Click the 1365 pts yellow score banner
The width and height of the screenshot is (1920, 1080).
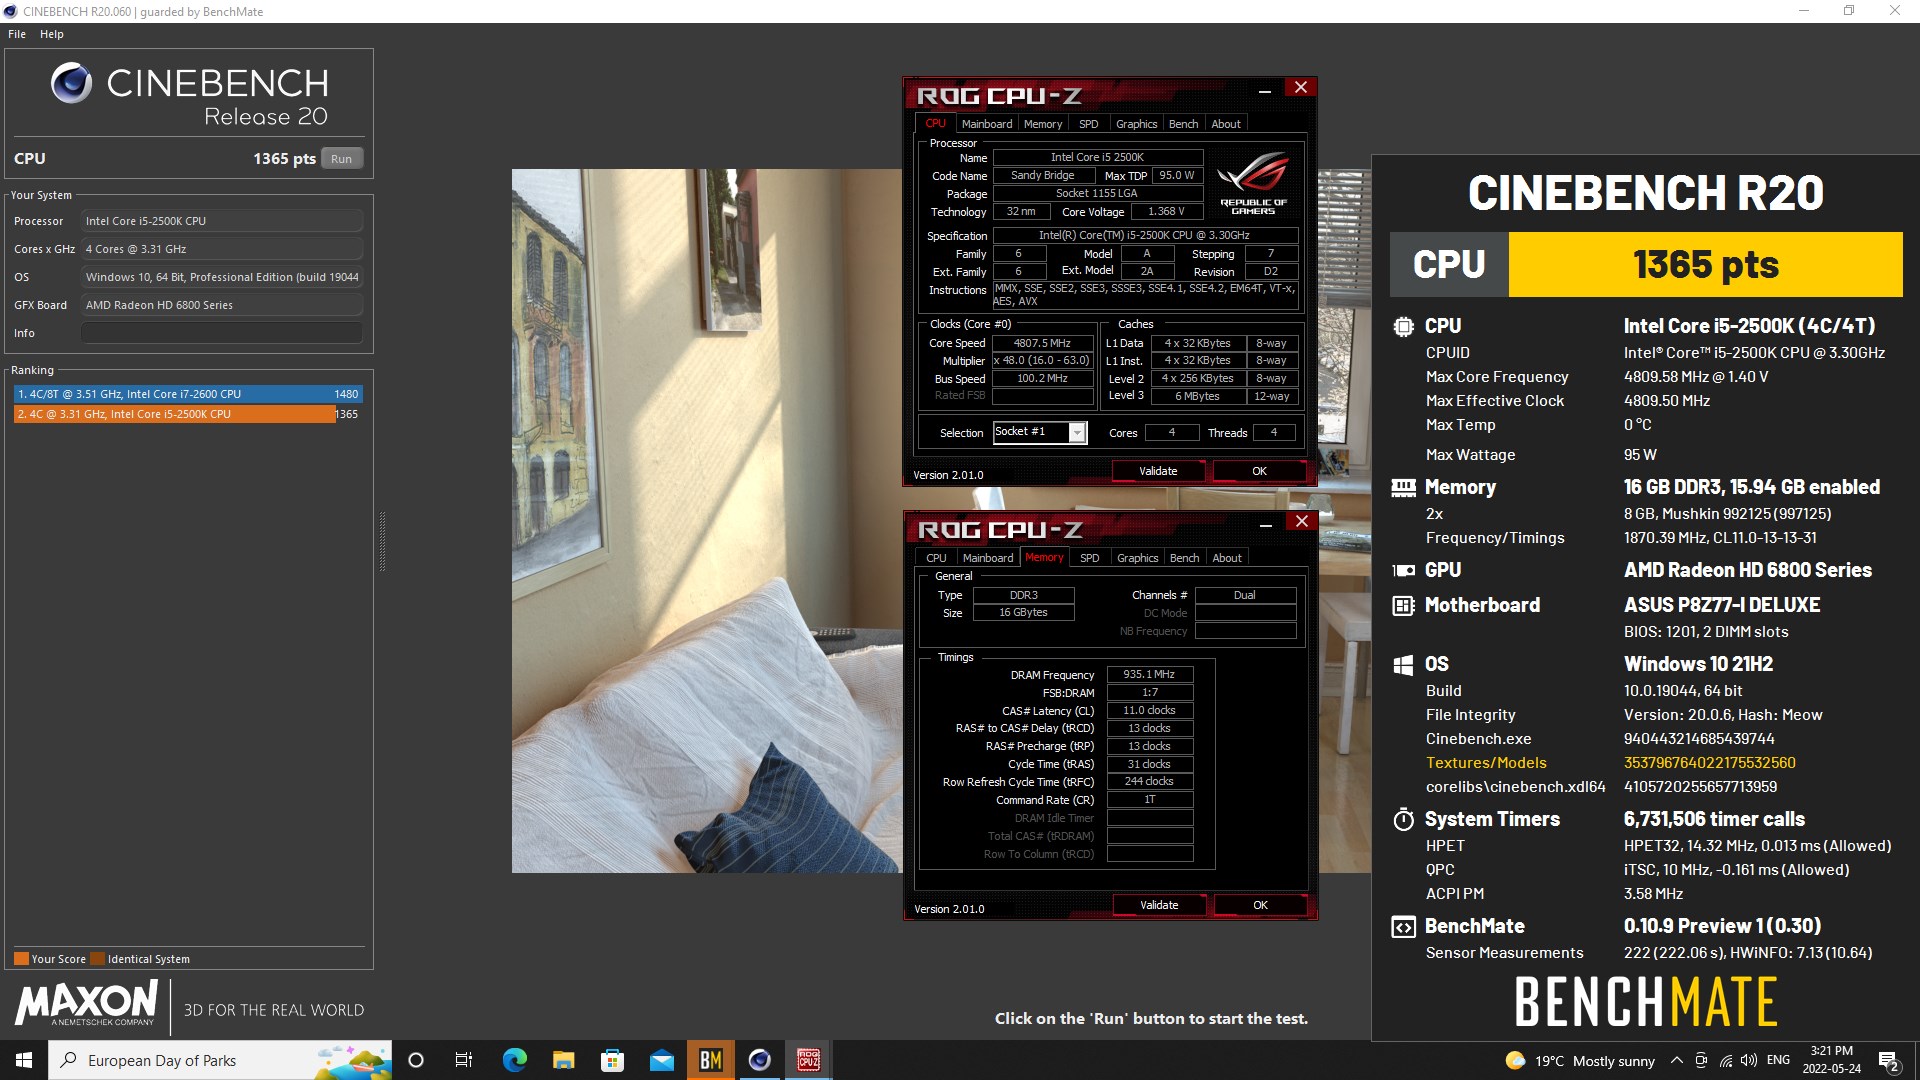point(1705,265)
